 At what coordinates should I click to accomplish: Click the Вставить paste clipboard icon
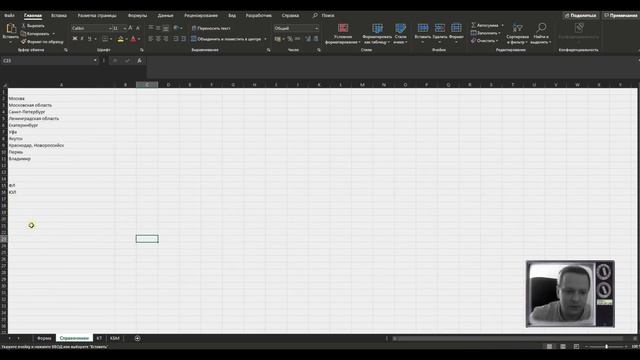pyautogui.click(x=11, y=28)
